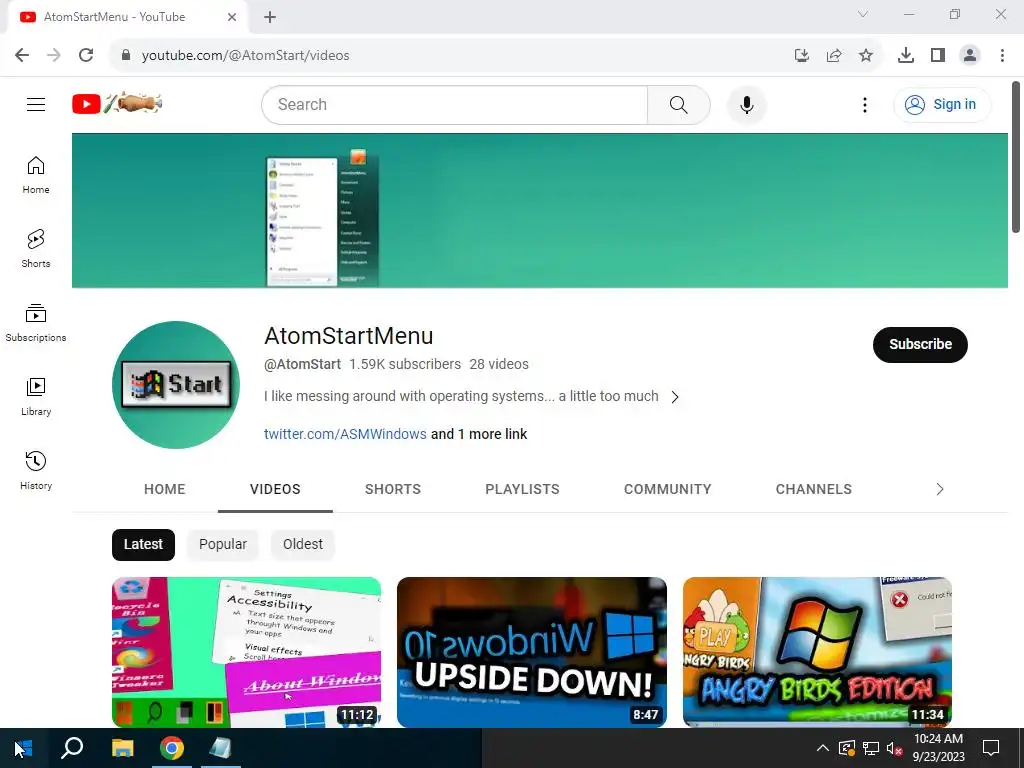Image resolution: width=1024 pixels, height=768 pixels.
Task: Open taskbar search
Action: pyautogui.click(x=72, y=748)
